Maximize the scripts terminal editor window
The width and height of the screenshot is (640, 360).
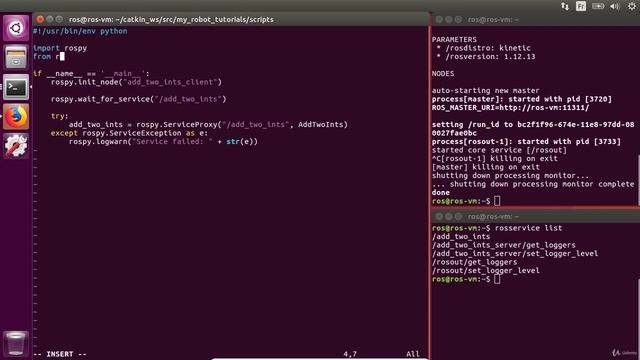59,19
